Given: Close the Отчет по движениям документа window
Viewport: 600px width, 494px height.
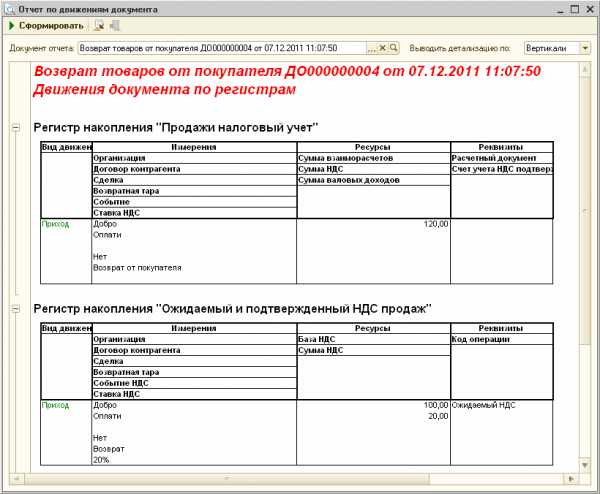Looking at the screenshot, I should [590, 9].
